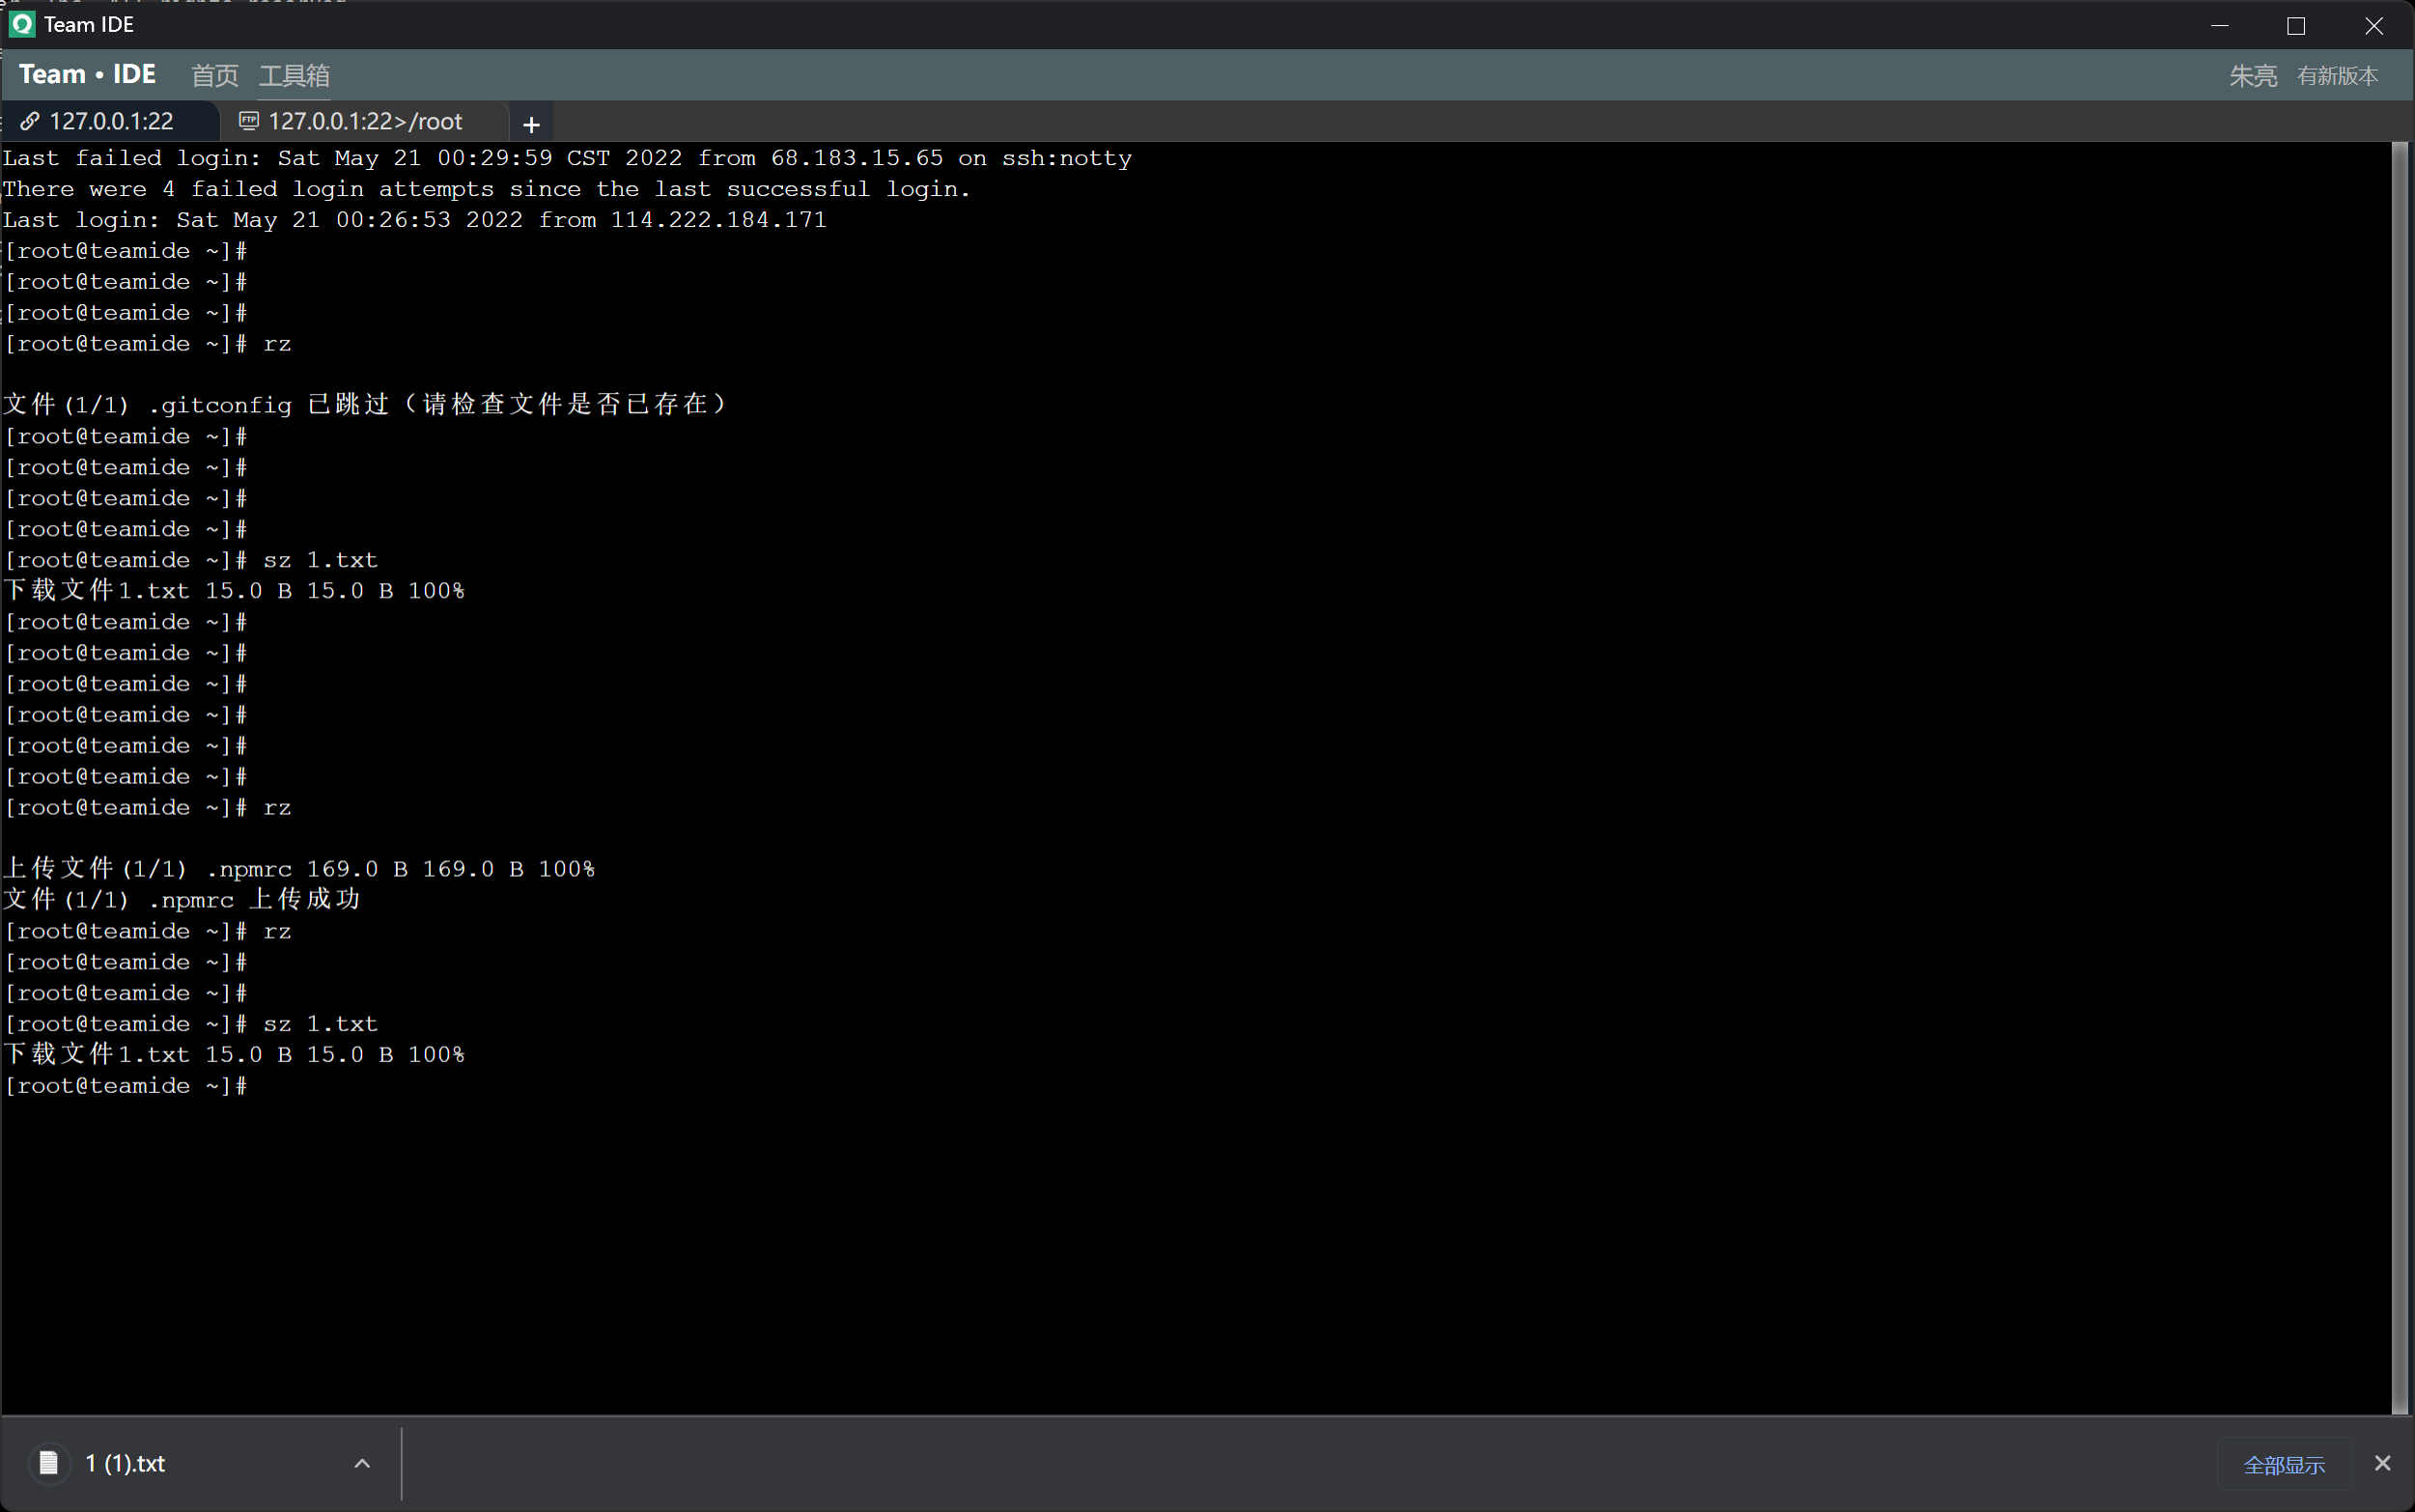This screenshot has height=1512, width=2415.
Task: Dismiss the download bar with the × button
Action: [x=2382, y=1463]
